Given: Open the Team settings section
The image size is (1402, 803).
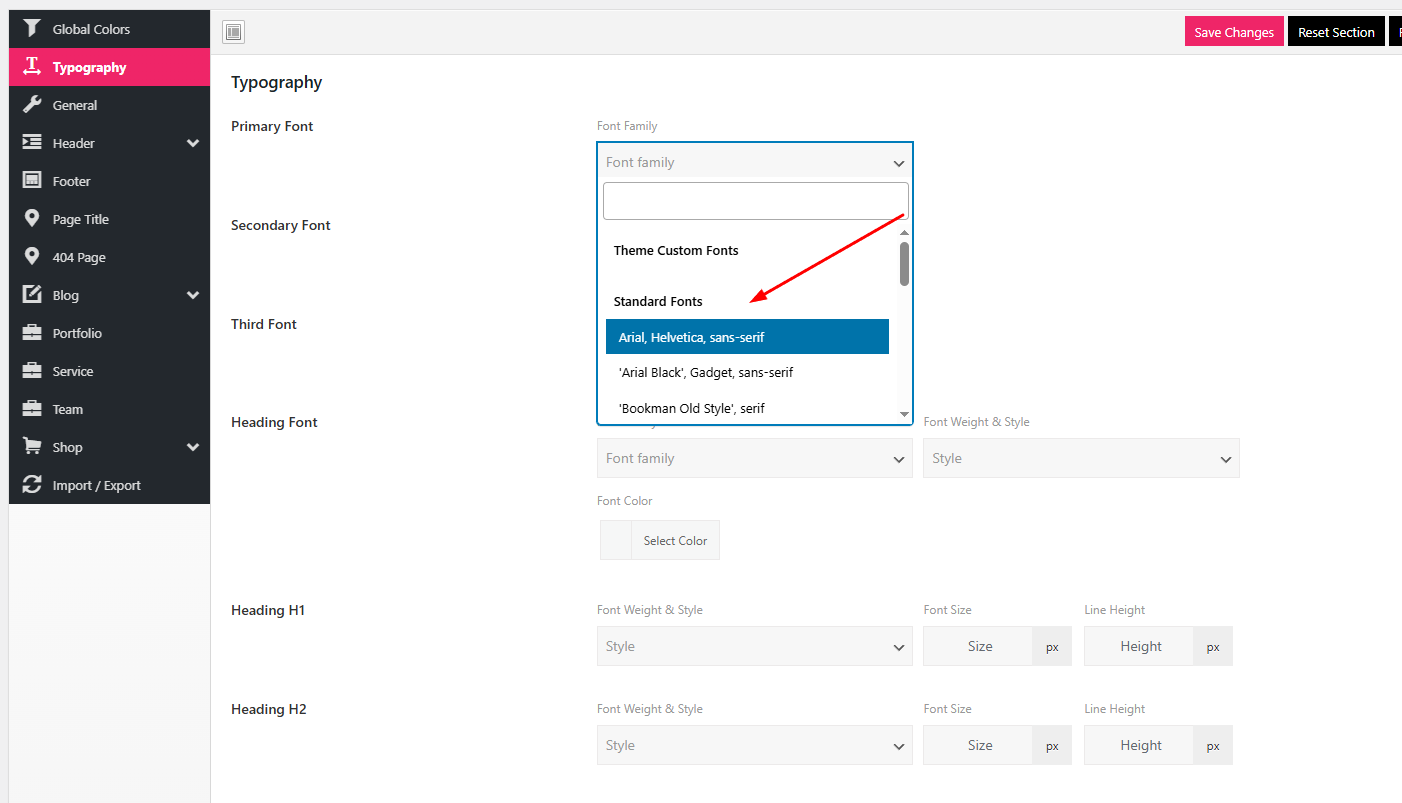Looking at the screenshot, I should tap(109, 409).
